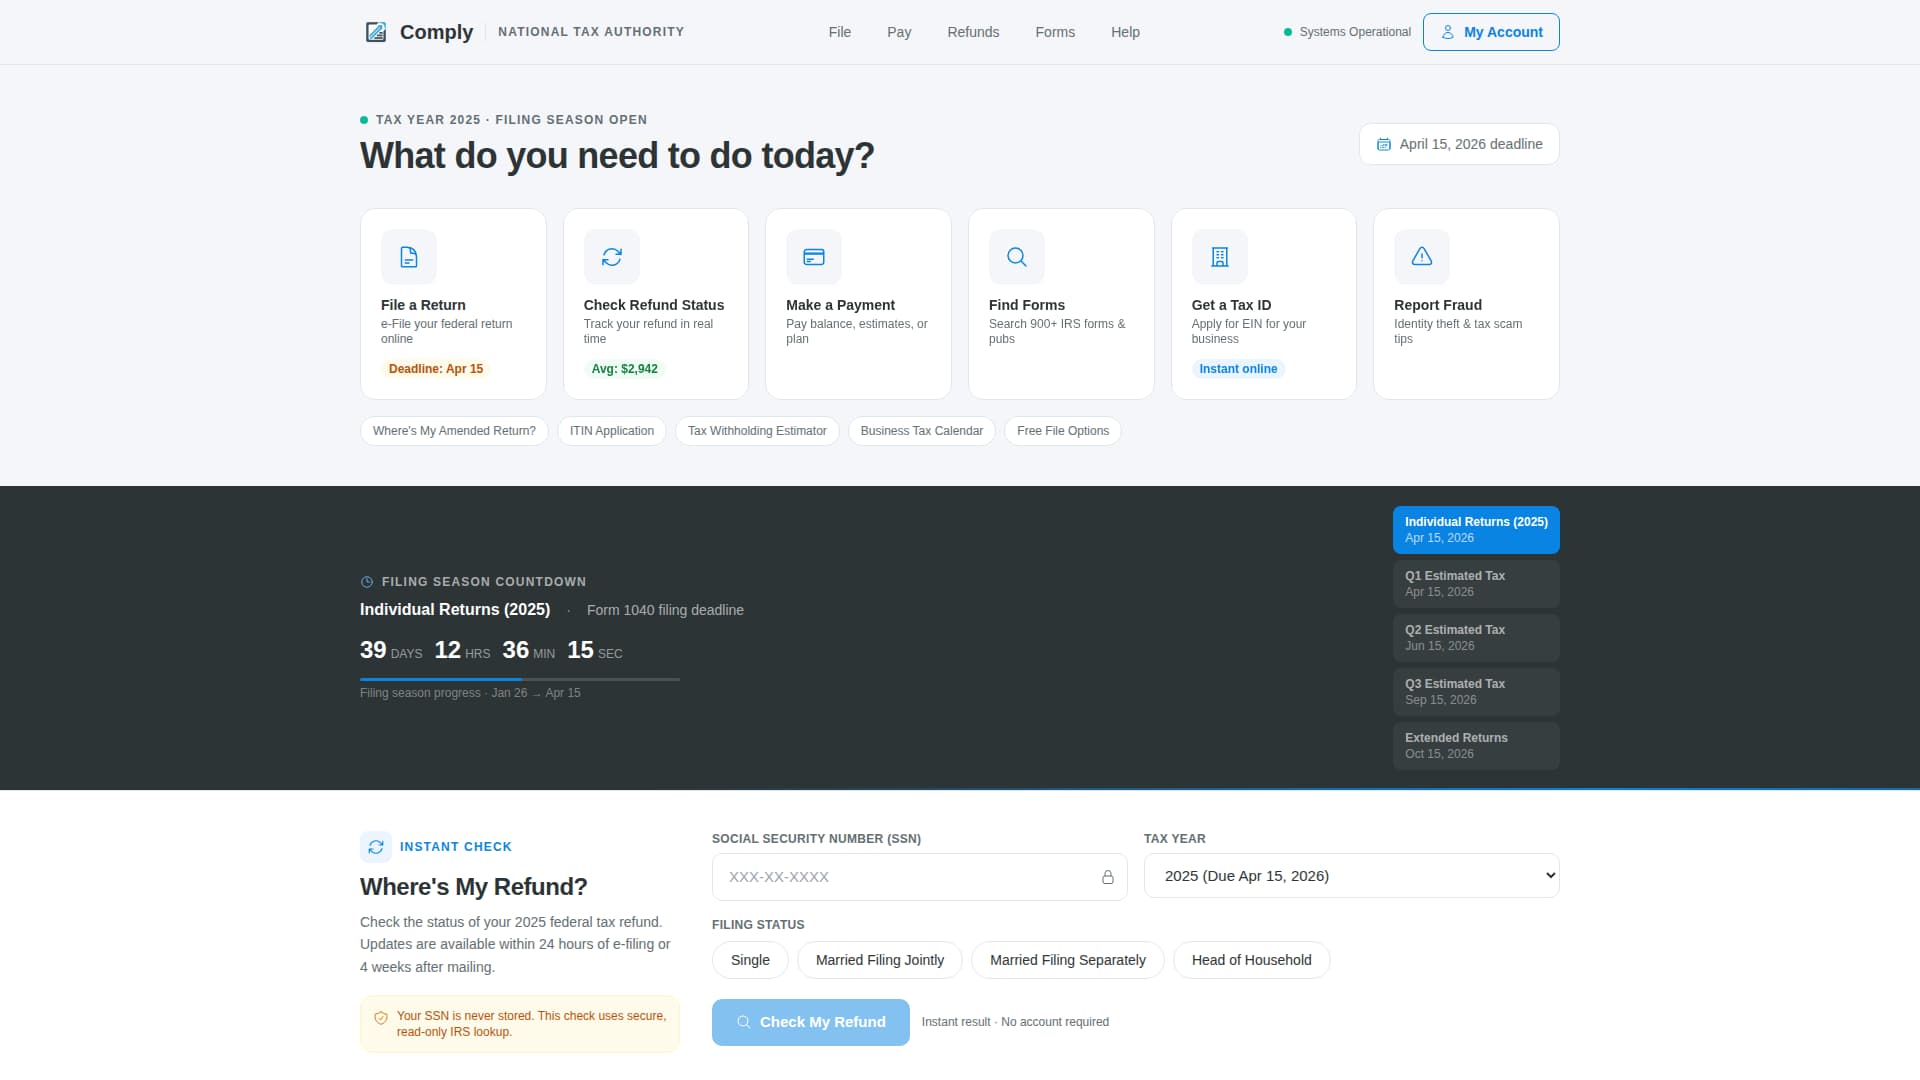Click the green Systems Operational status dot
The image size is (1920, 1080).
(x=1288, y=32)
